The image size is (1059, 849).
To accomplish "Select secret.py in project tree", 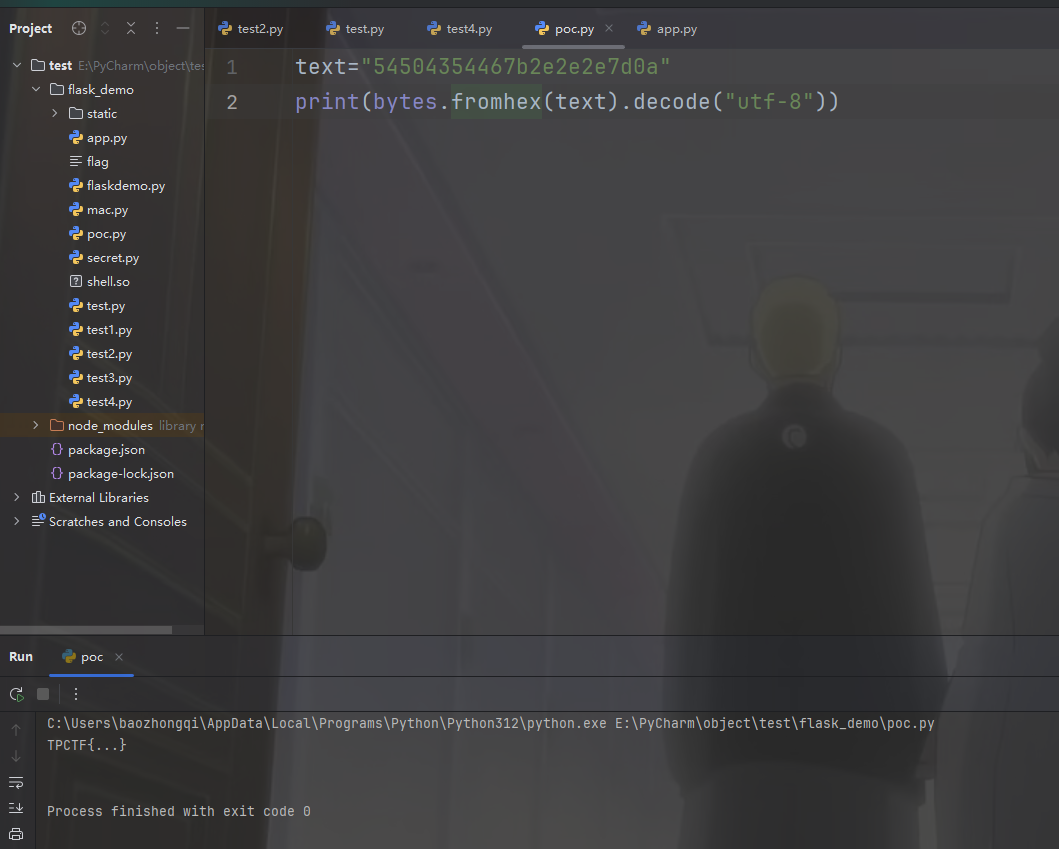I will (x=113, y=258).
